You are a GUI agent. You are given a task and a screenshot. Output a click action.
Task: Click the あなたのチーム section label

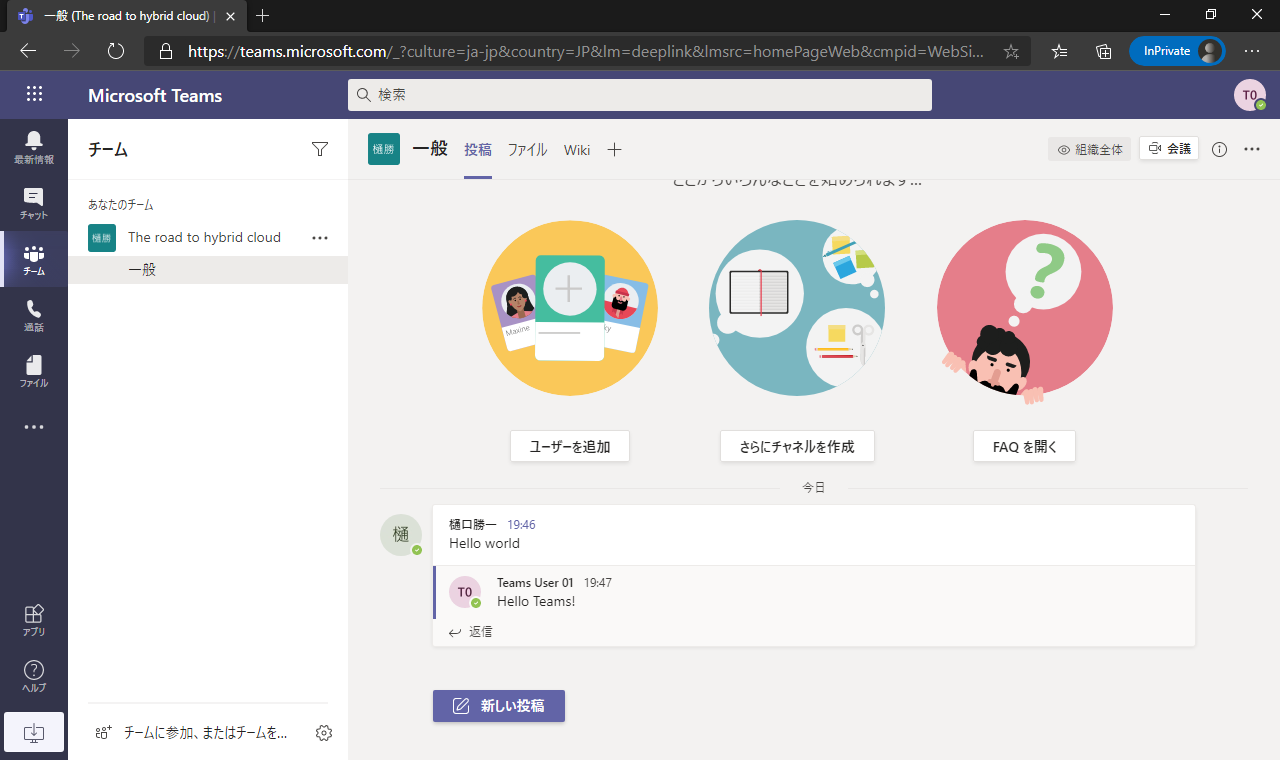(121, 205)
